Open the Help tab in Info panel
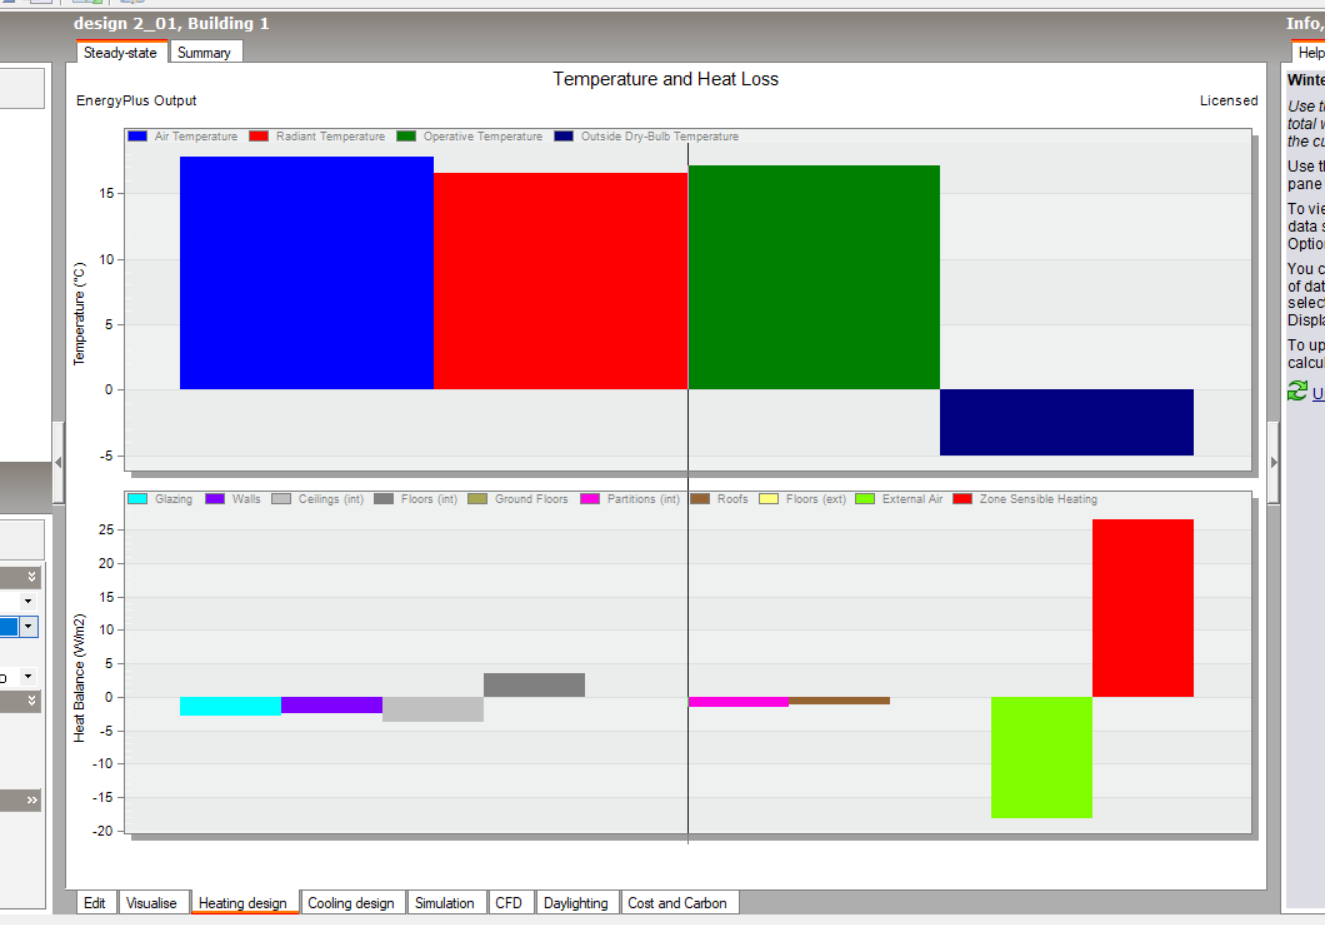This screenshot has height=925, width=1325. 1309,52
